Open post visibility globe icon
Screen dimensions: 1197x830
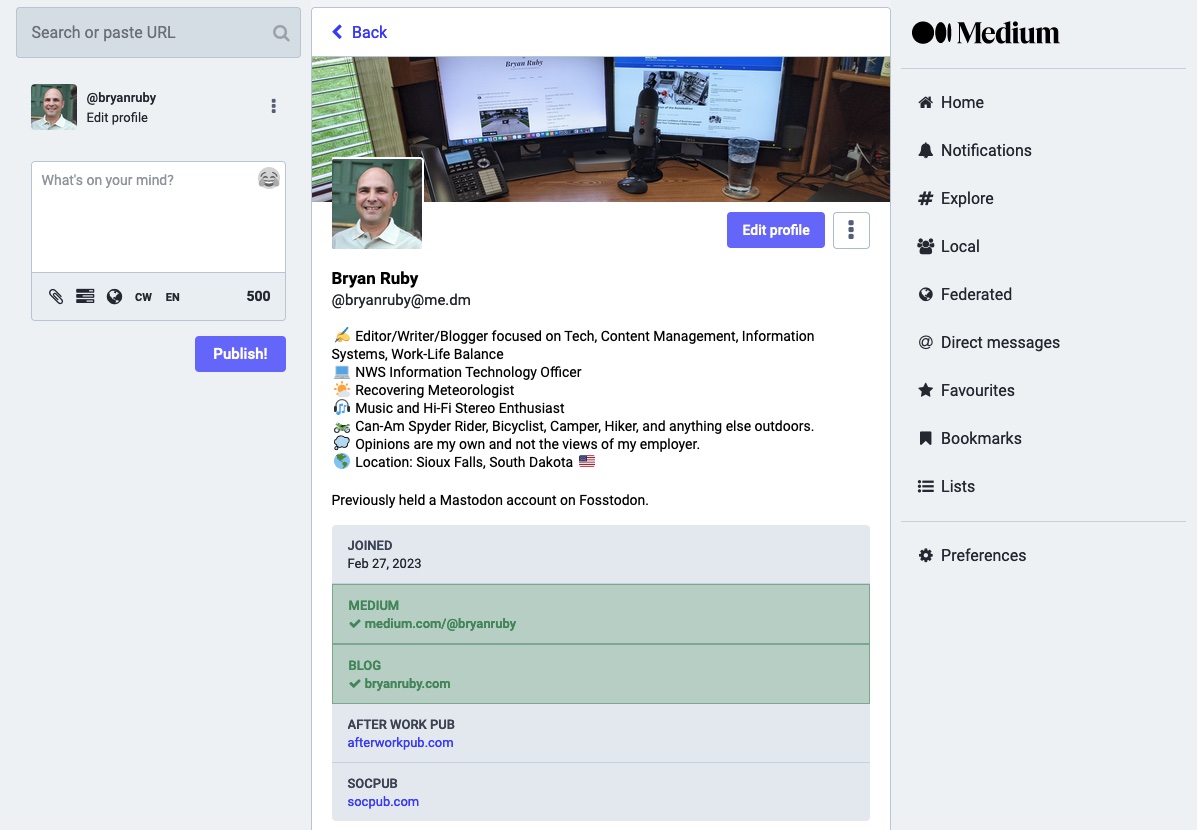click(114, 297)
